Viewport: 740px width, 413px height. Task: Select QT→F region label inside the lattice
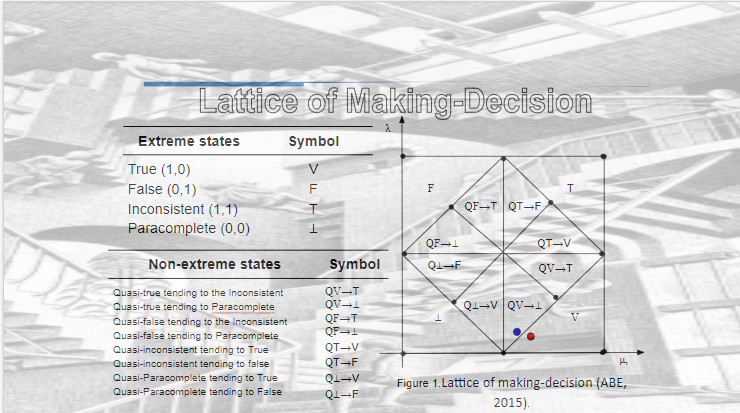click(x=524, y=206)
